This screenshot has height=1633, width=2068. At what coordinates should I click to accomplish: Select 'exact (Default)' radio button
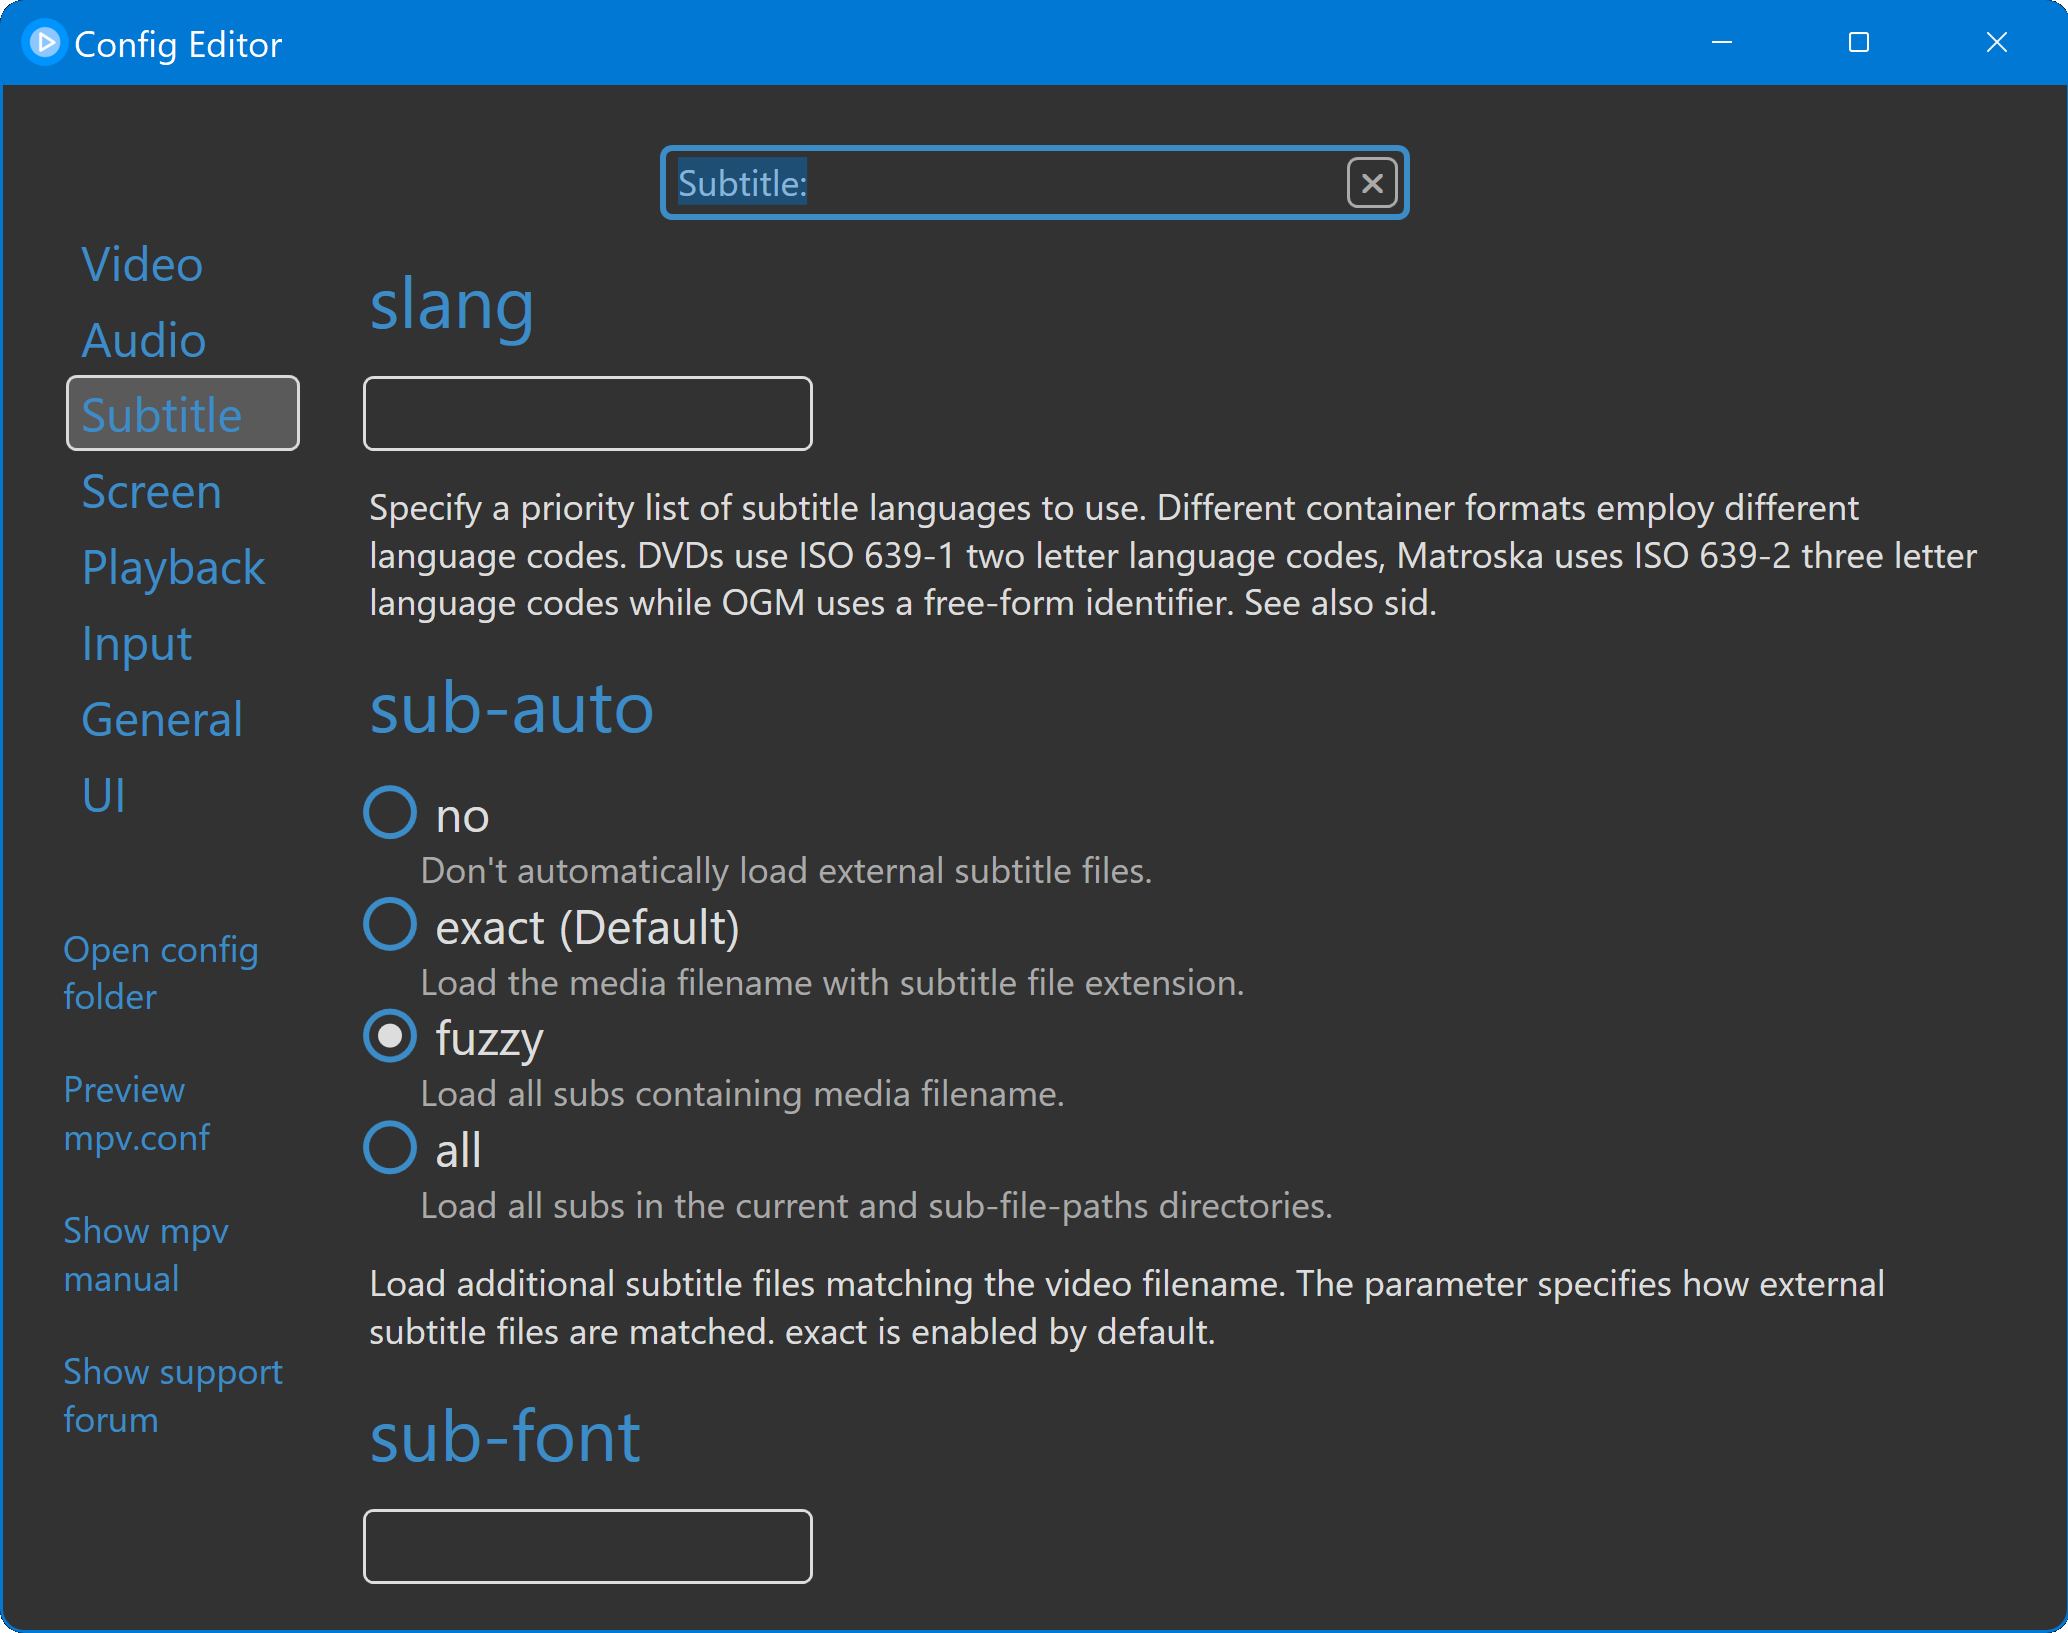(390, 925)
